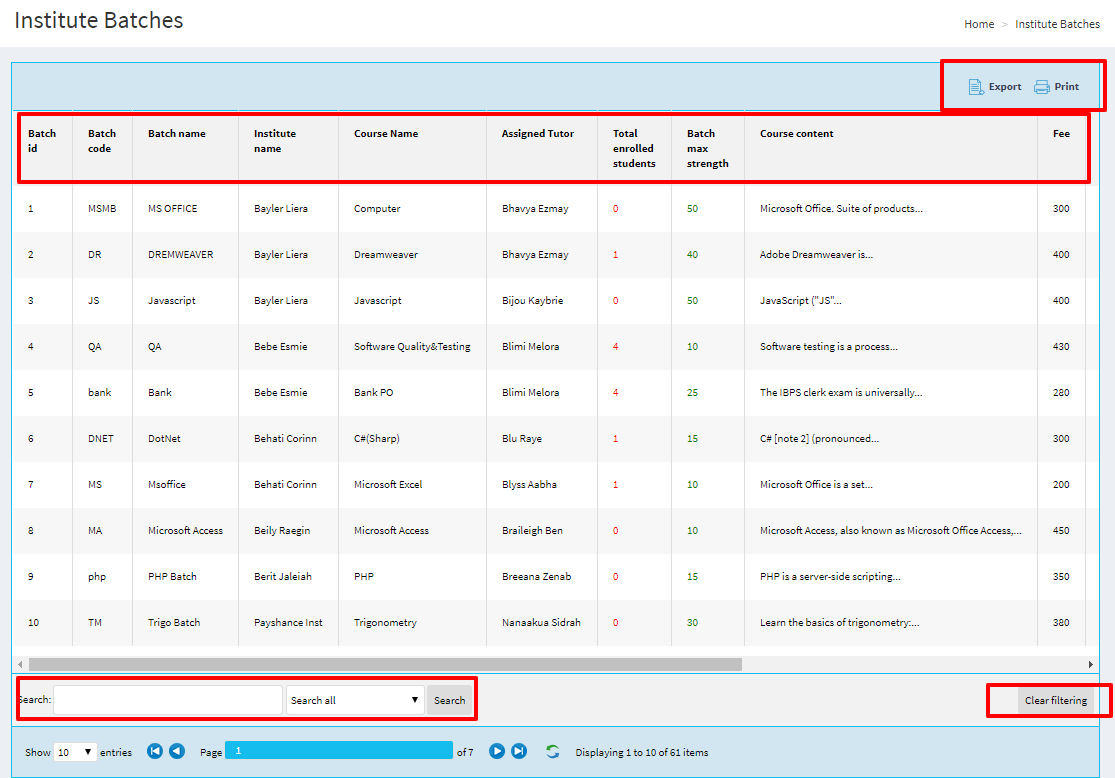1115x778 pixels.
Task: Click the Clear filtering button
Action: [1055, 700]
